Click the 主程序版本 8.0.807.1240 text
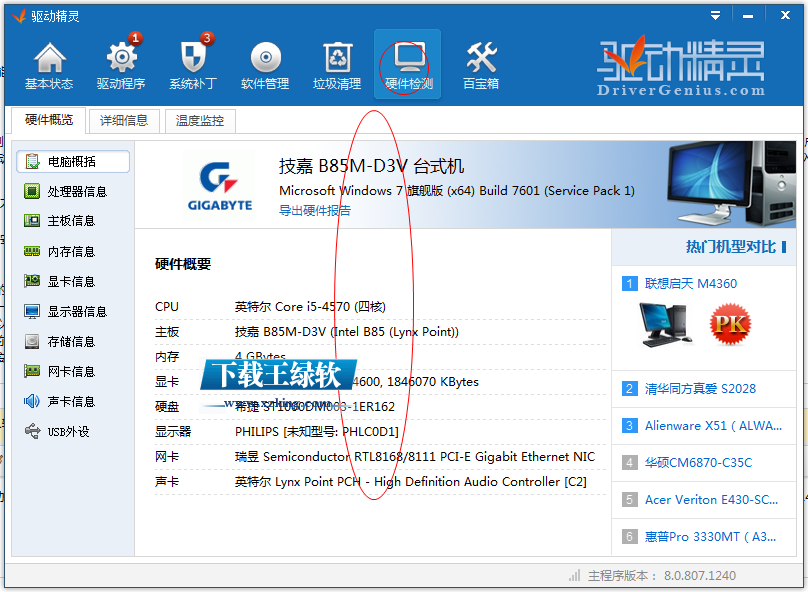This screenshot has width=808, height=592. tap(662, 576)
